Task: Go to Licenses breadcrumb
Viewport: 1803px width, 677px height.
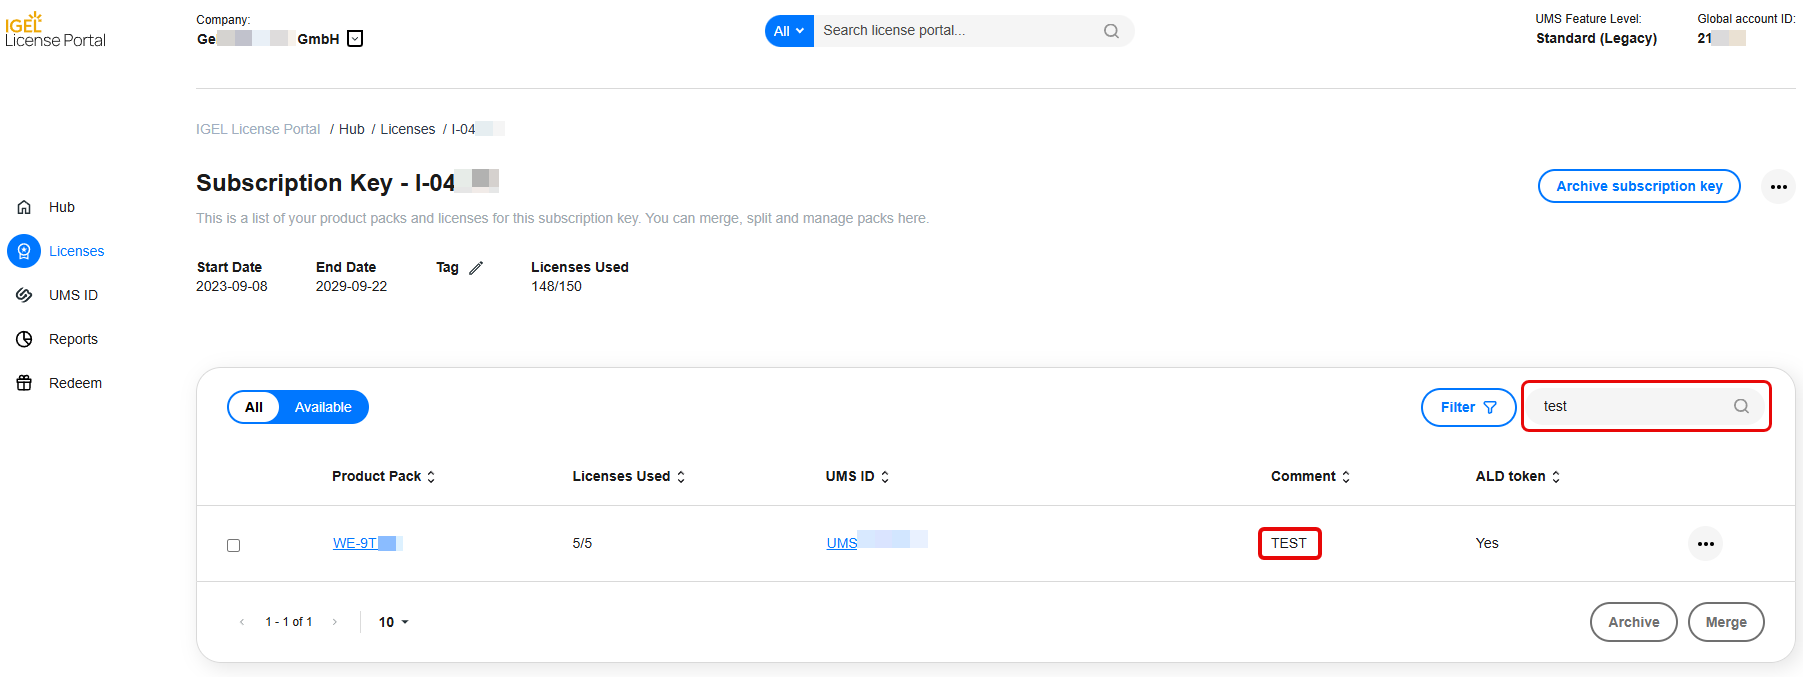Action: (x=408, y=129)
